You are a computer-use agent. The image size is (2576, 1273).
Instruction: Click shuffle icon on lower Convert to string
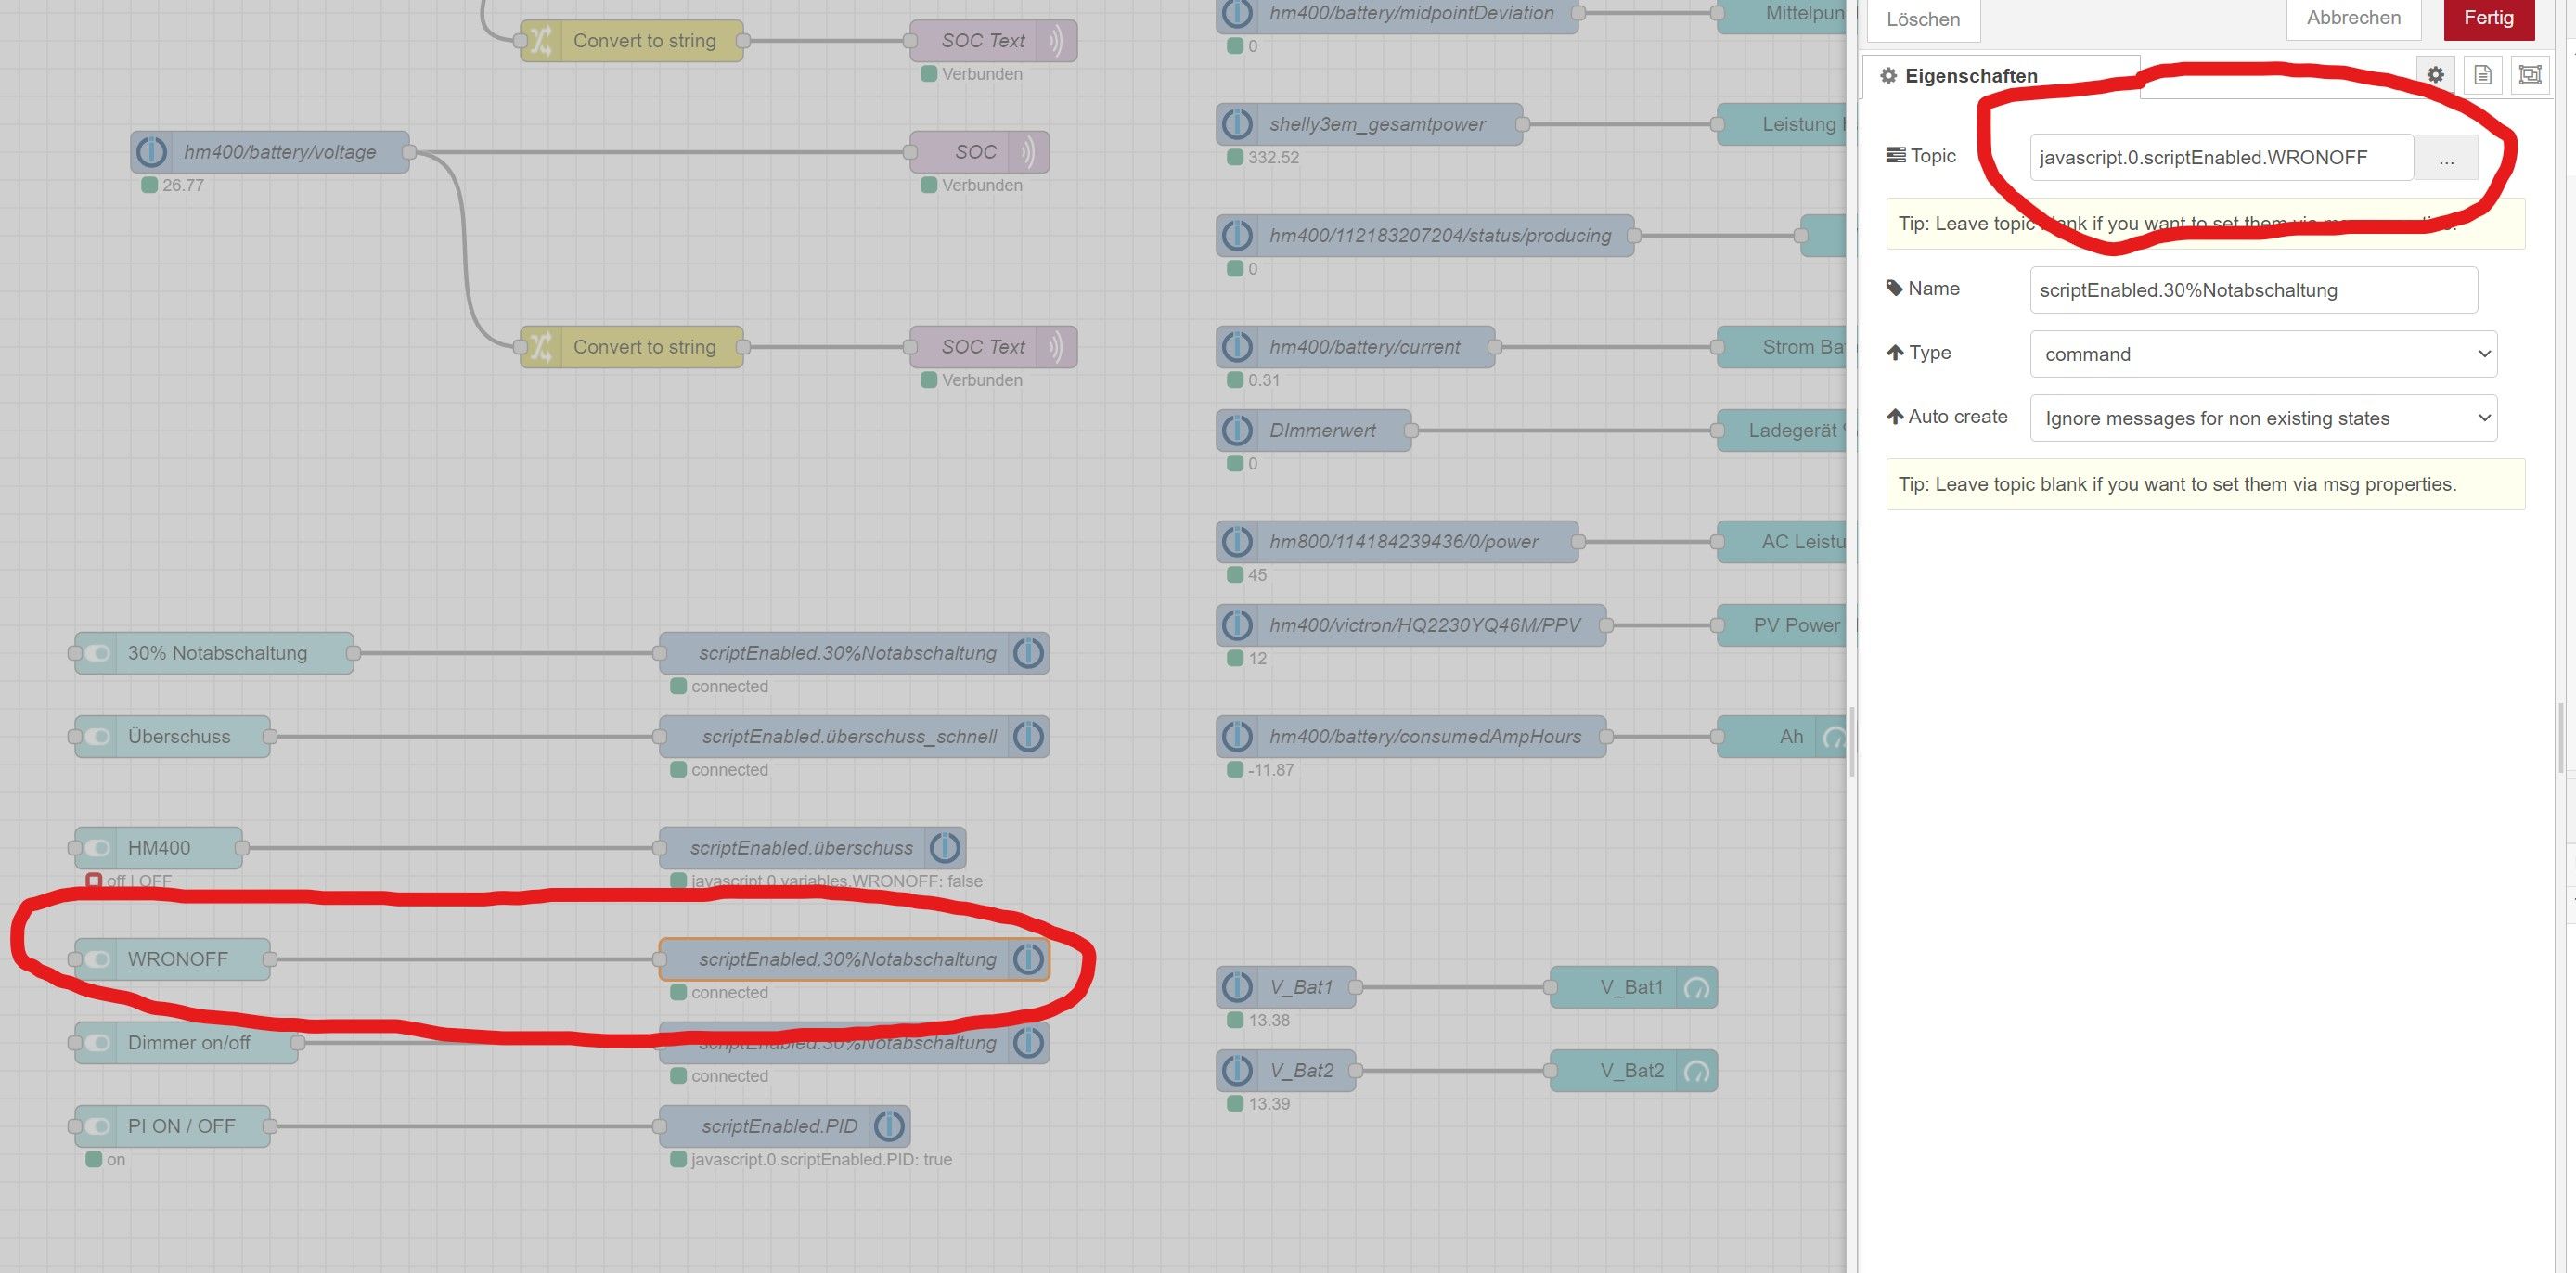point(541,347)
